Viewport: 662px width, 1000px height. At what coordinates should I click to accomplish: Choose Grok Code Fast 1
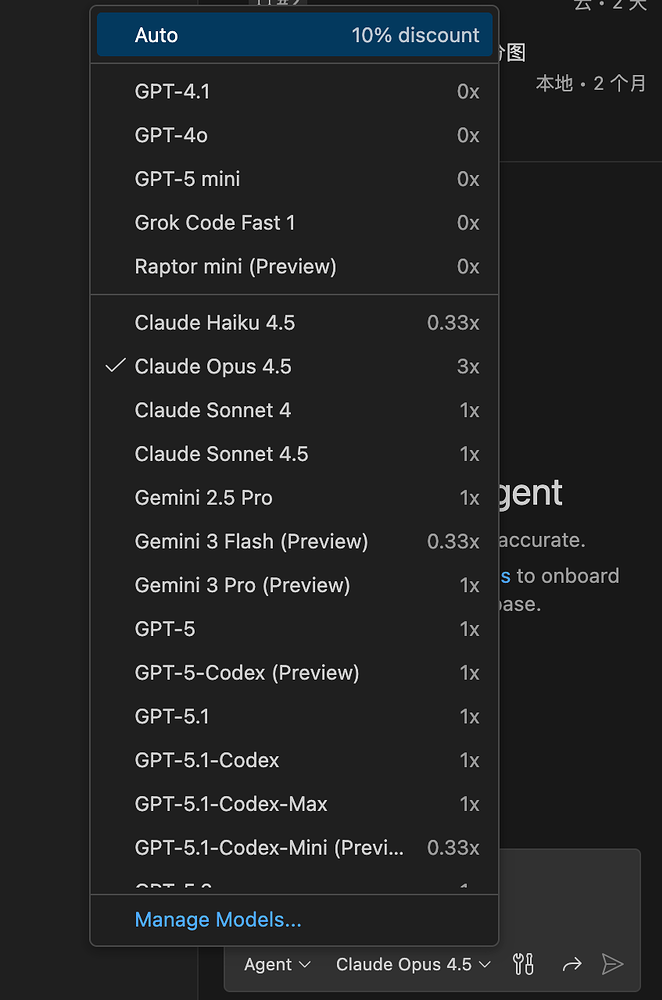coord(294,223)
